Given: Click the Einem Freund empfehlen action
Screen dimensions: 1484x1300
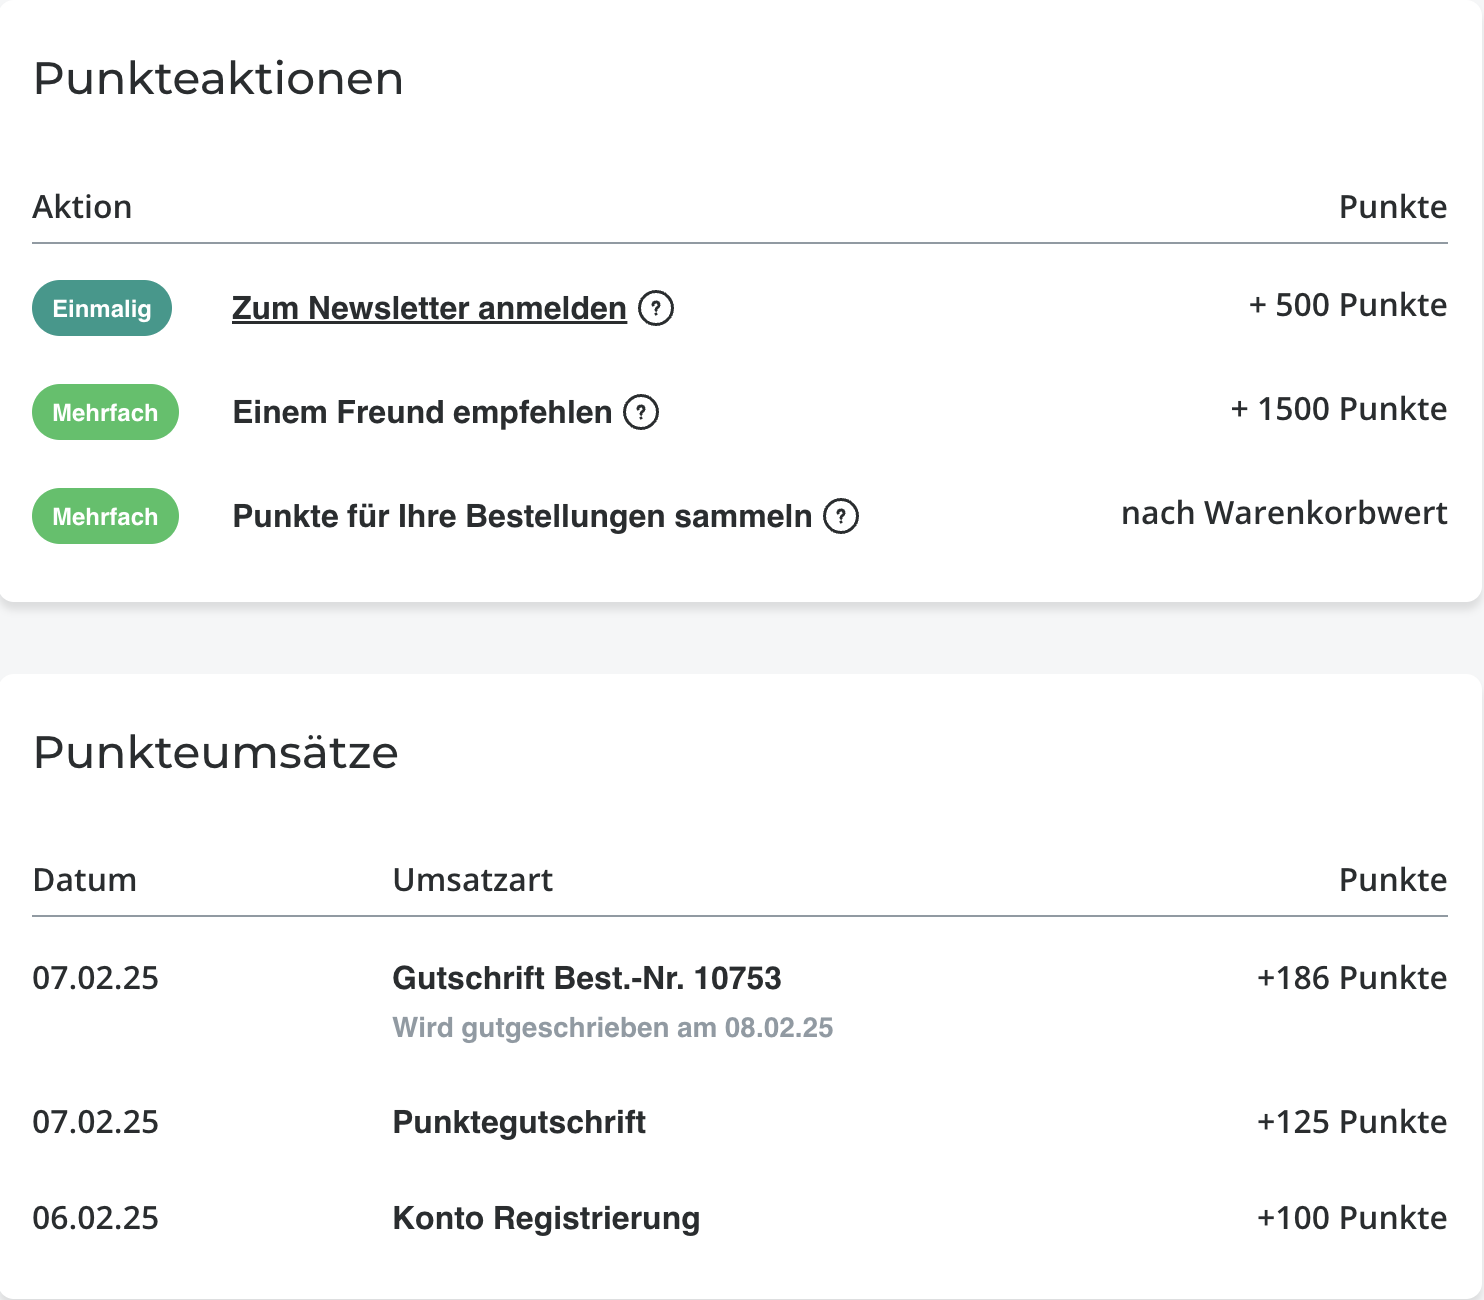Looking at the screenshot, I should [422, 412].
